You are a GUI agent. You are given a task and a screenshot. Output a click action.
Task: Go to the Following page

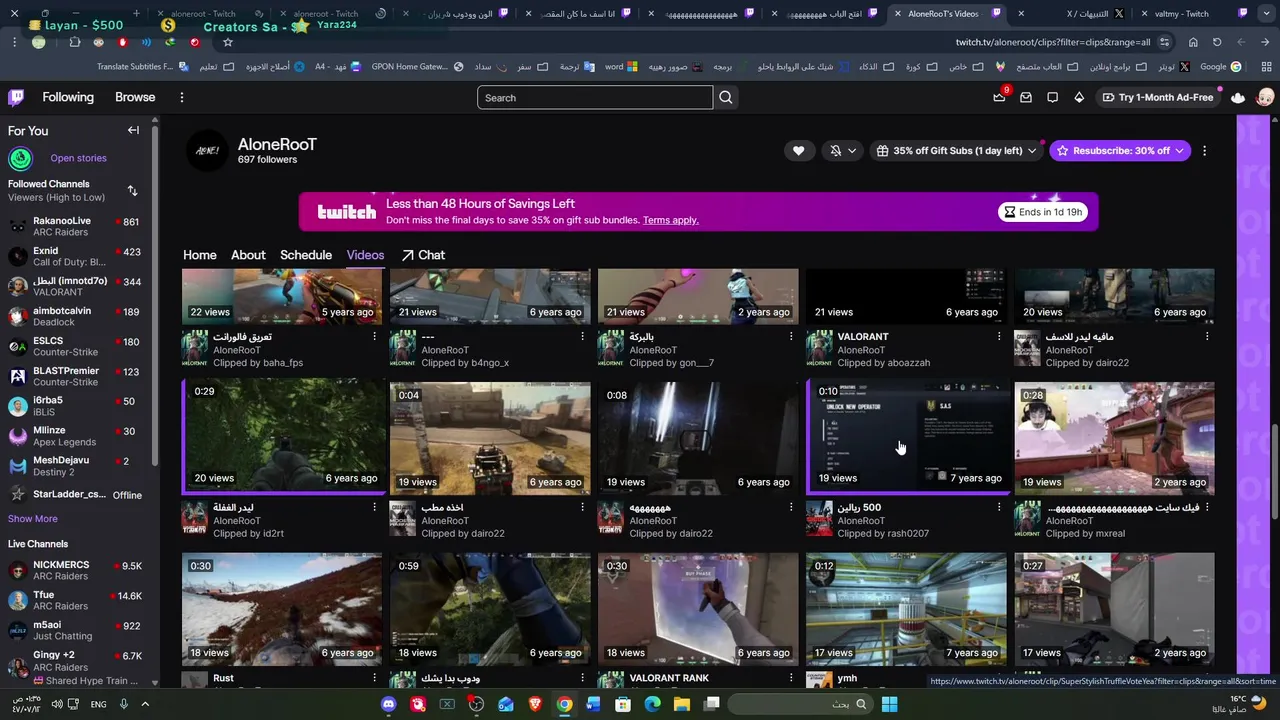[68, 97]
